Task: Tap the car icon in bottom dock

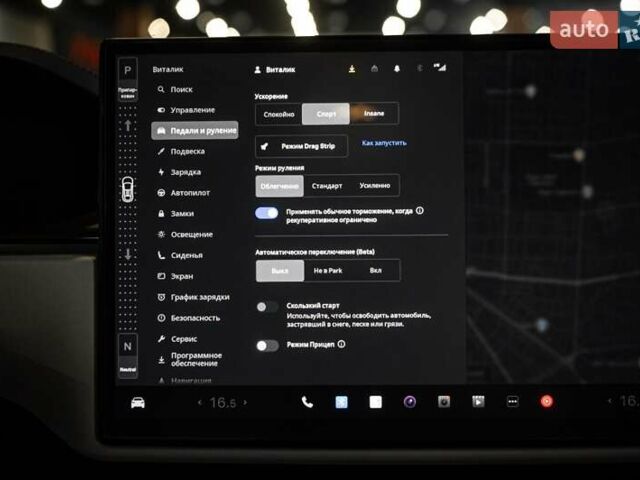Action: [138, 402]
